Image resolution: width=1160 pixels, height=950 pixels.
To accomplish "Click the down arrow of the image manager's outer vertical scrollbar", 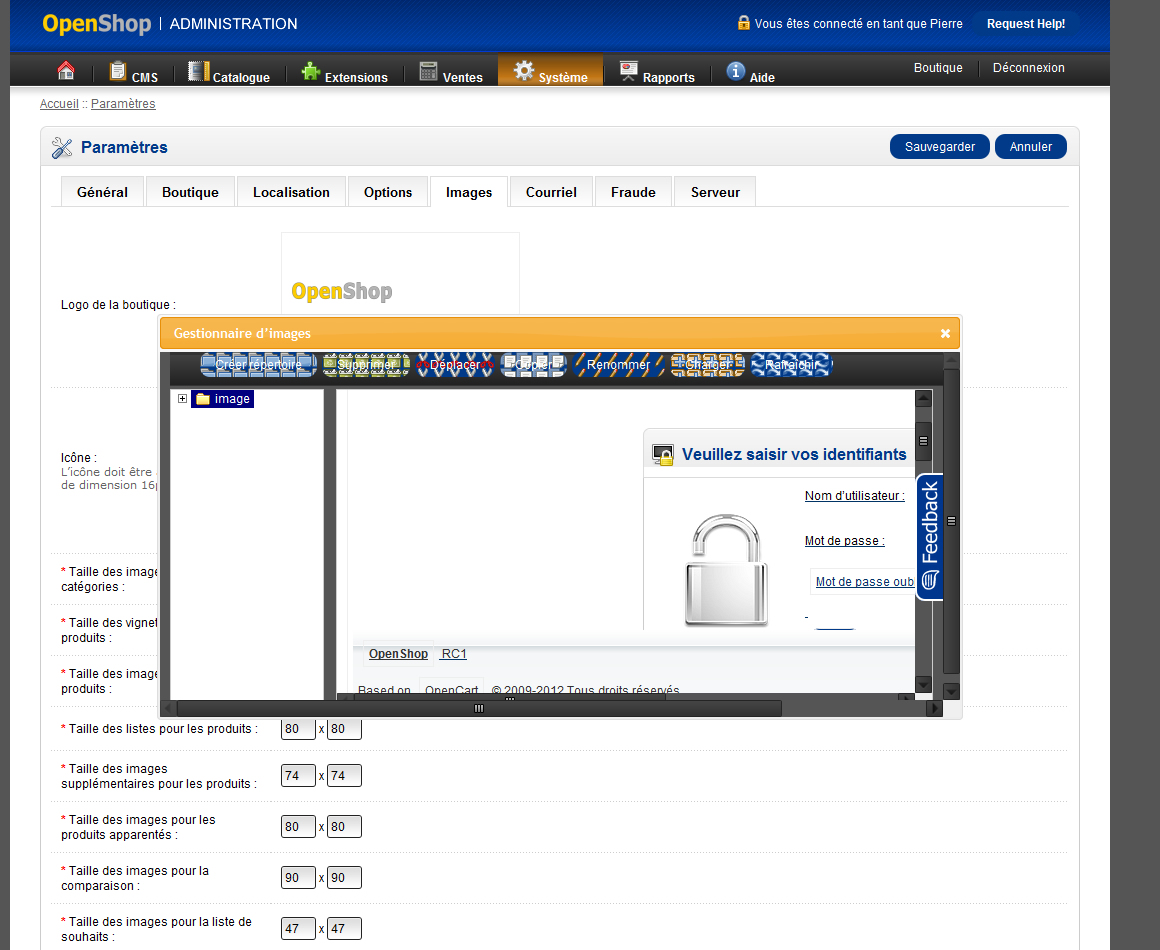I will [951, 691].
